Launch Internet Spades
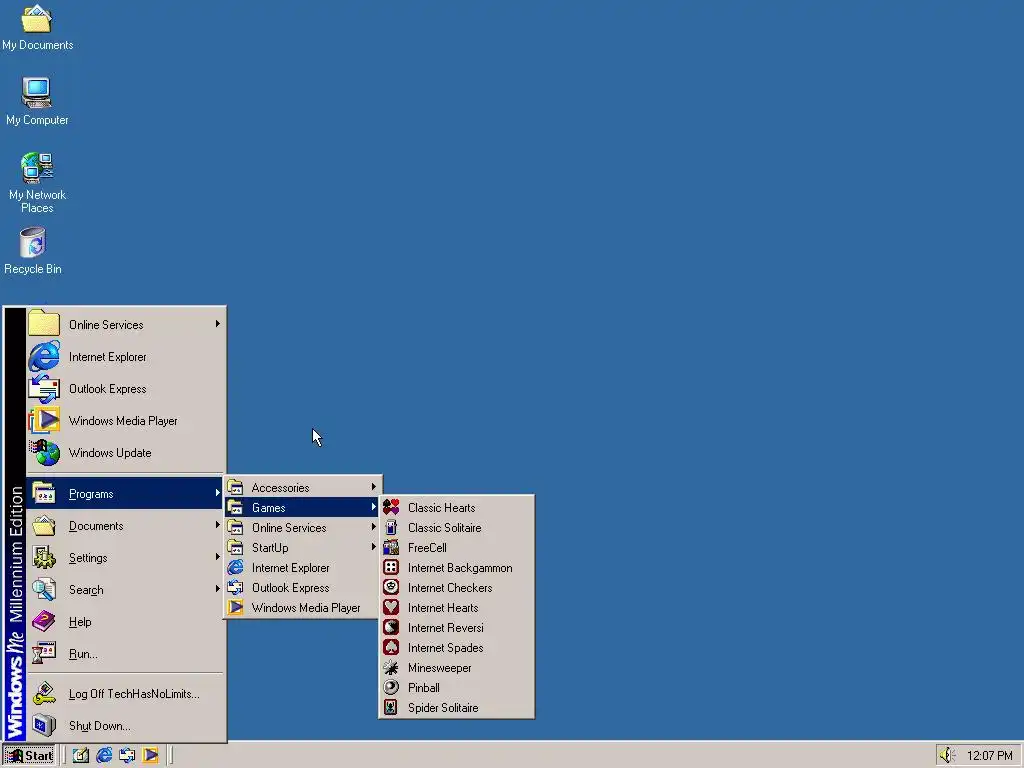The height and width of the screenshot is (768, 1024). coord(456,647)
